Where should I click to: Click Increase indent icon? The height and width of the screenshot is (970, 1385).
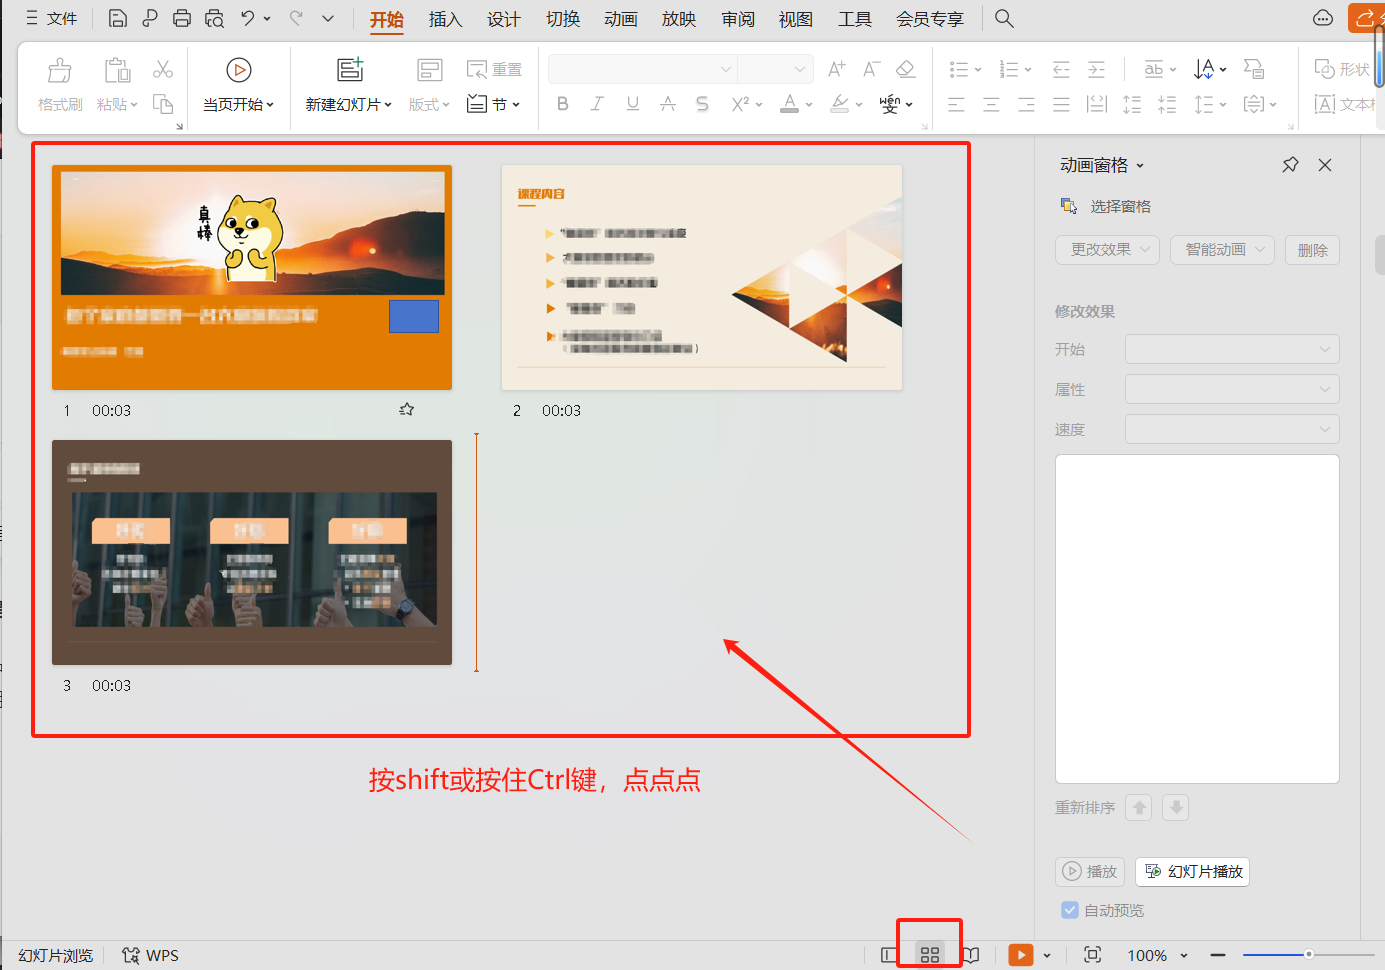[x=1096, y=69]
